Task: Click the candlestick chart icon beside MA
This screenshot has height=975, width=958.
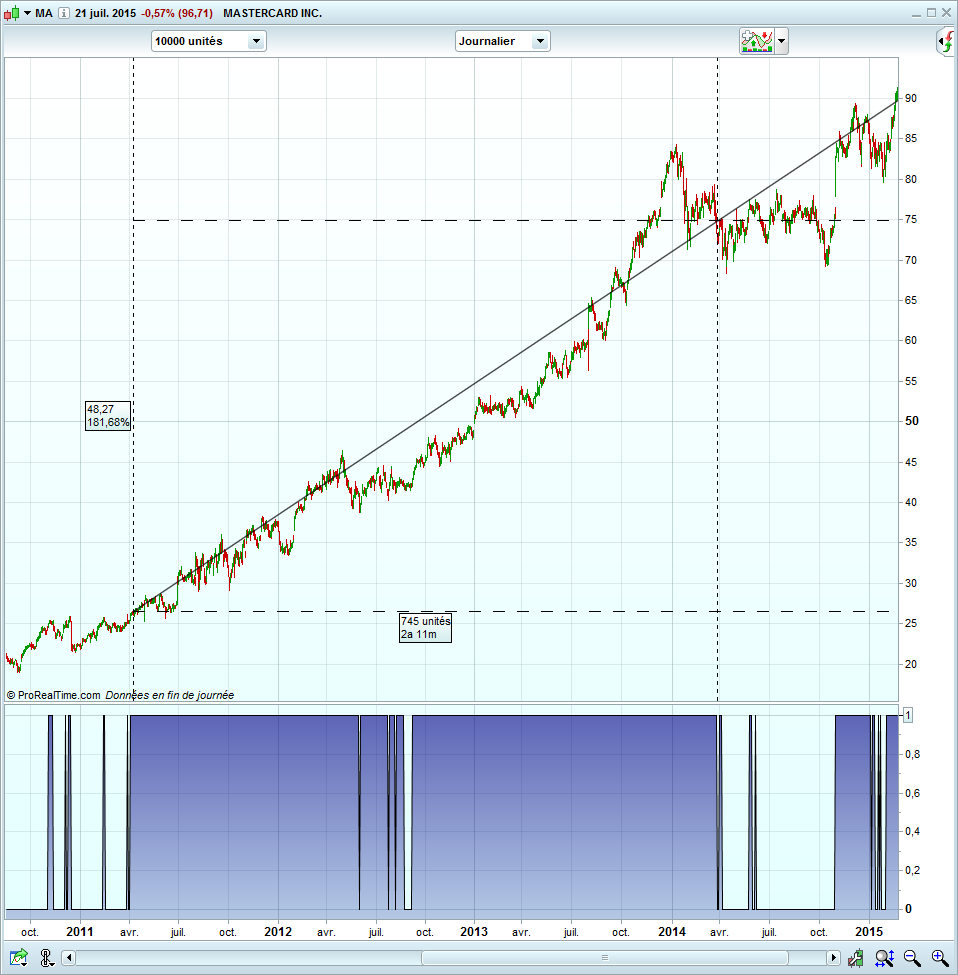Action: 11,14
